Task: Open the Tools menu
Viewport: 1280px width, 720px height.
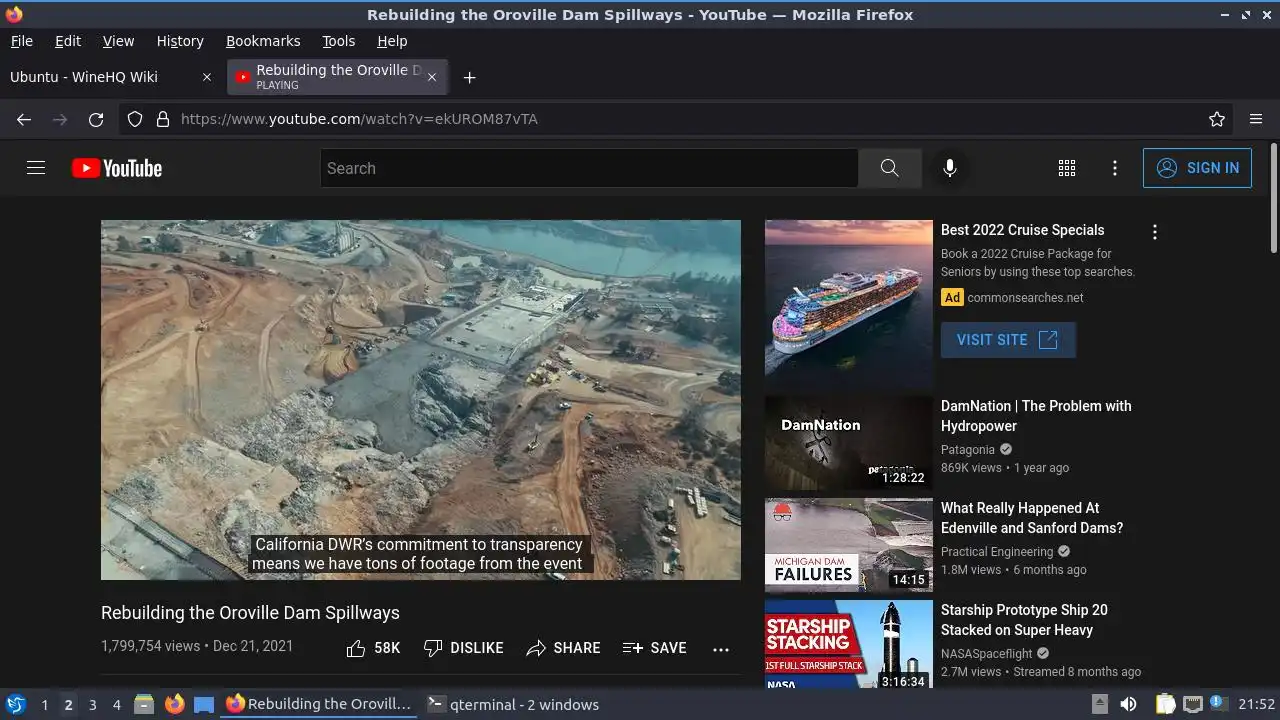Action: tap(338, 41)
